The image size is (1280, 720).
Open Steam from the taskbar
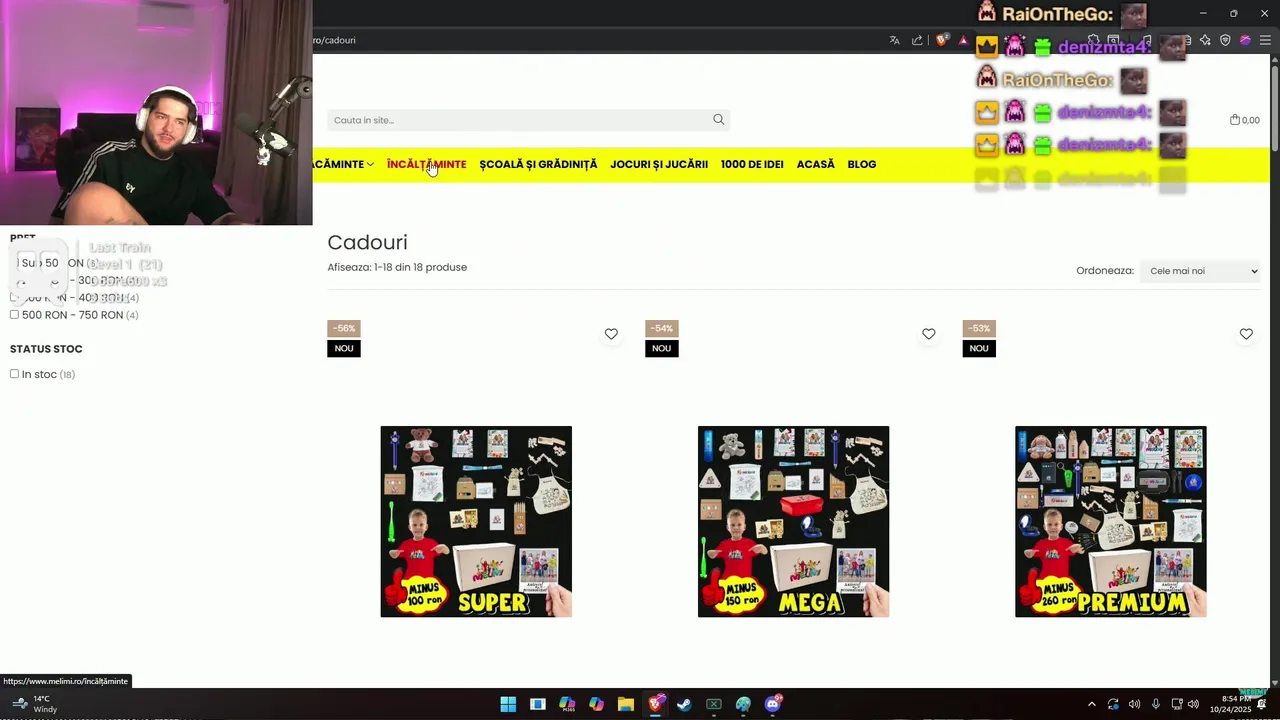coord(684,704)
